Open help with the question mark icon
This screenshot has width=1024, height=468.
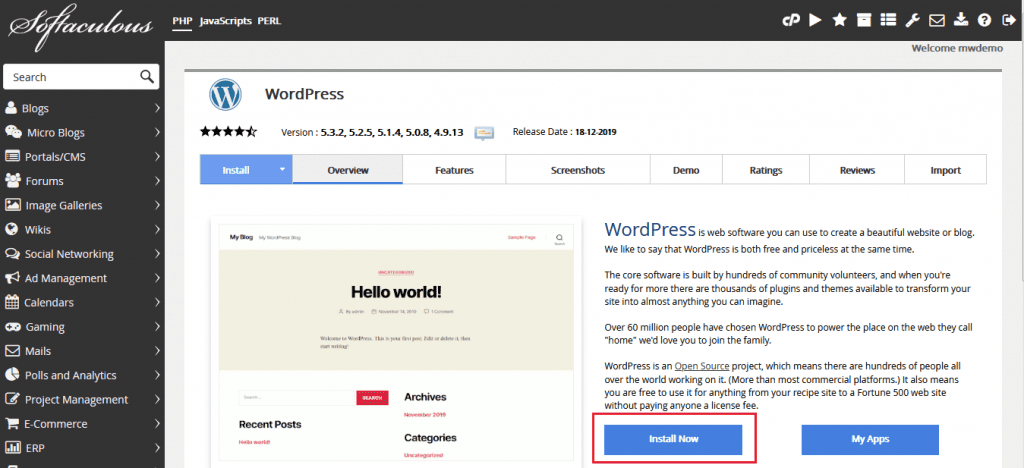coord(984,20)
